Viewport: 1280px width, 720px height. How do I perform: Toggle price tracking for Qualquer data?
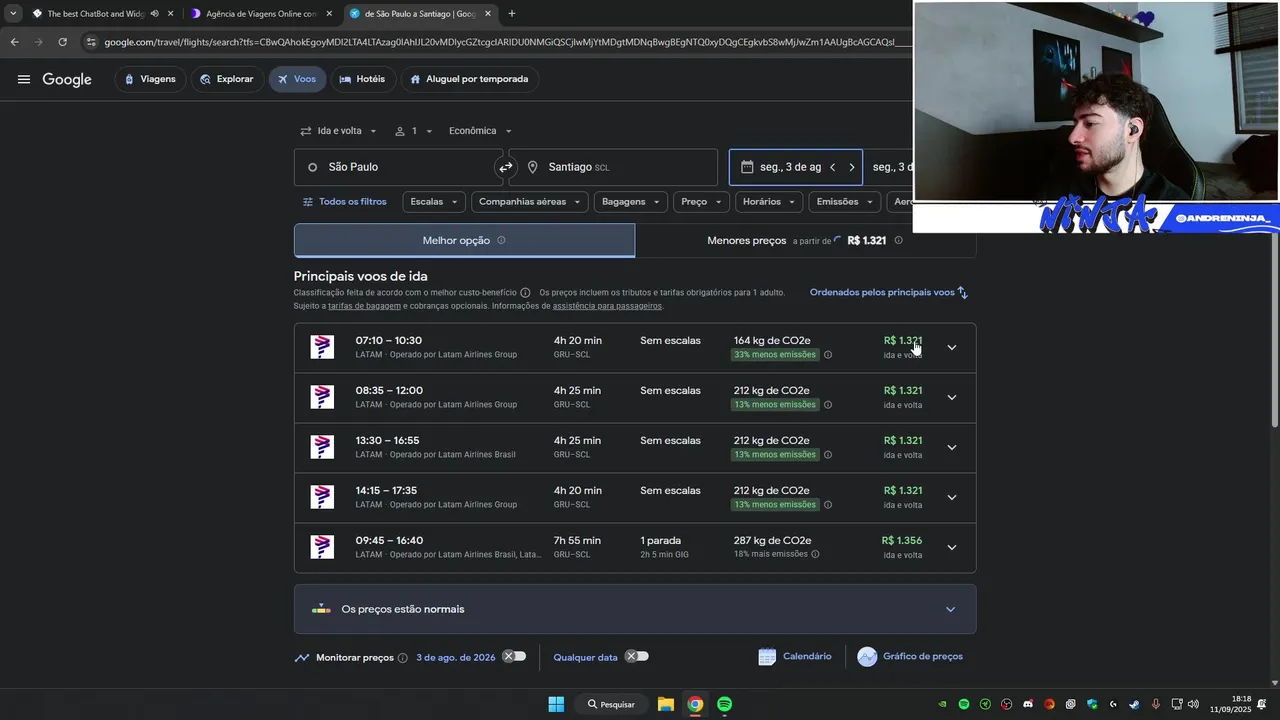coord(637,656)
